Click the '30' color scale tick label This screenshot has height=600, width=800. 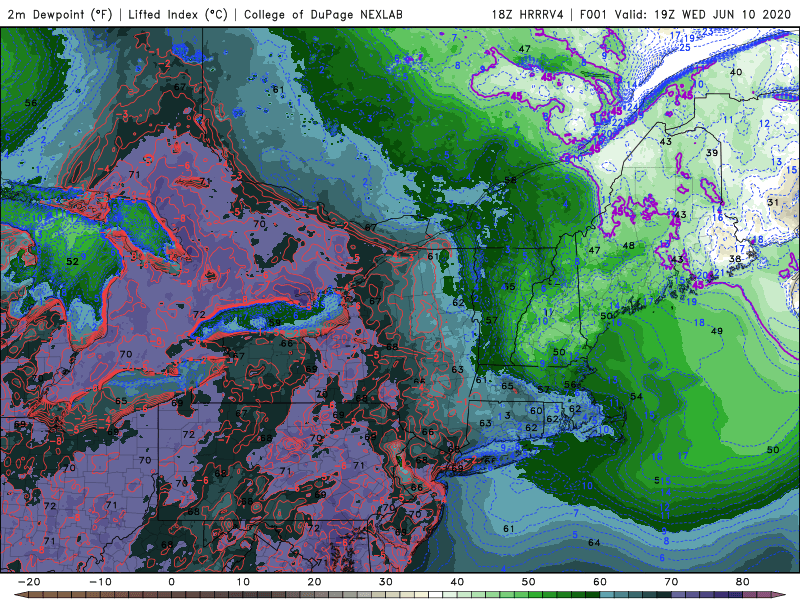386,582
